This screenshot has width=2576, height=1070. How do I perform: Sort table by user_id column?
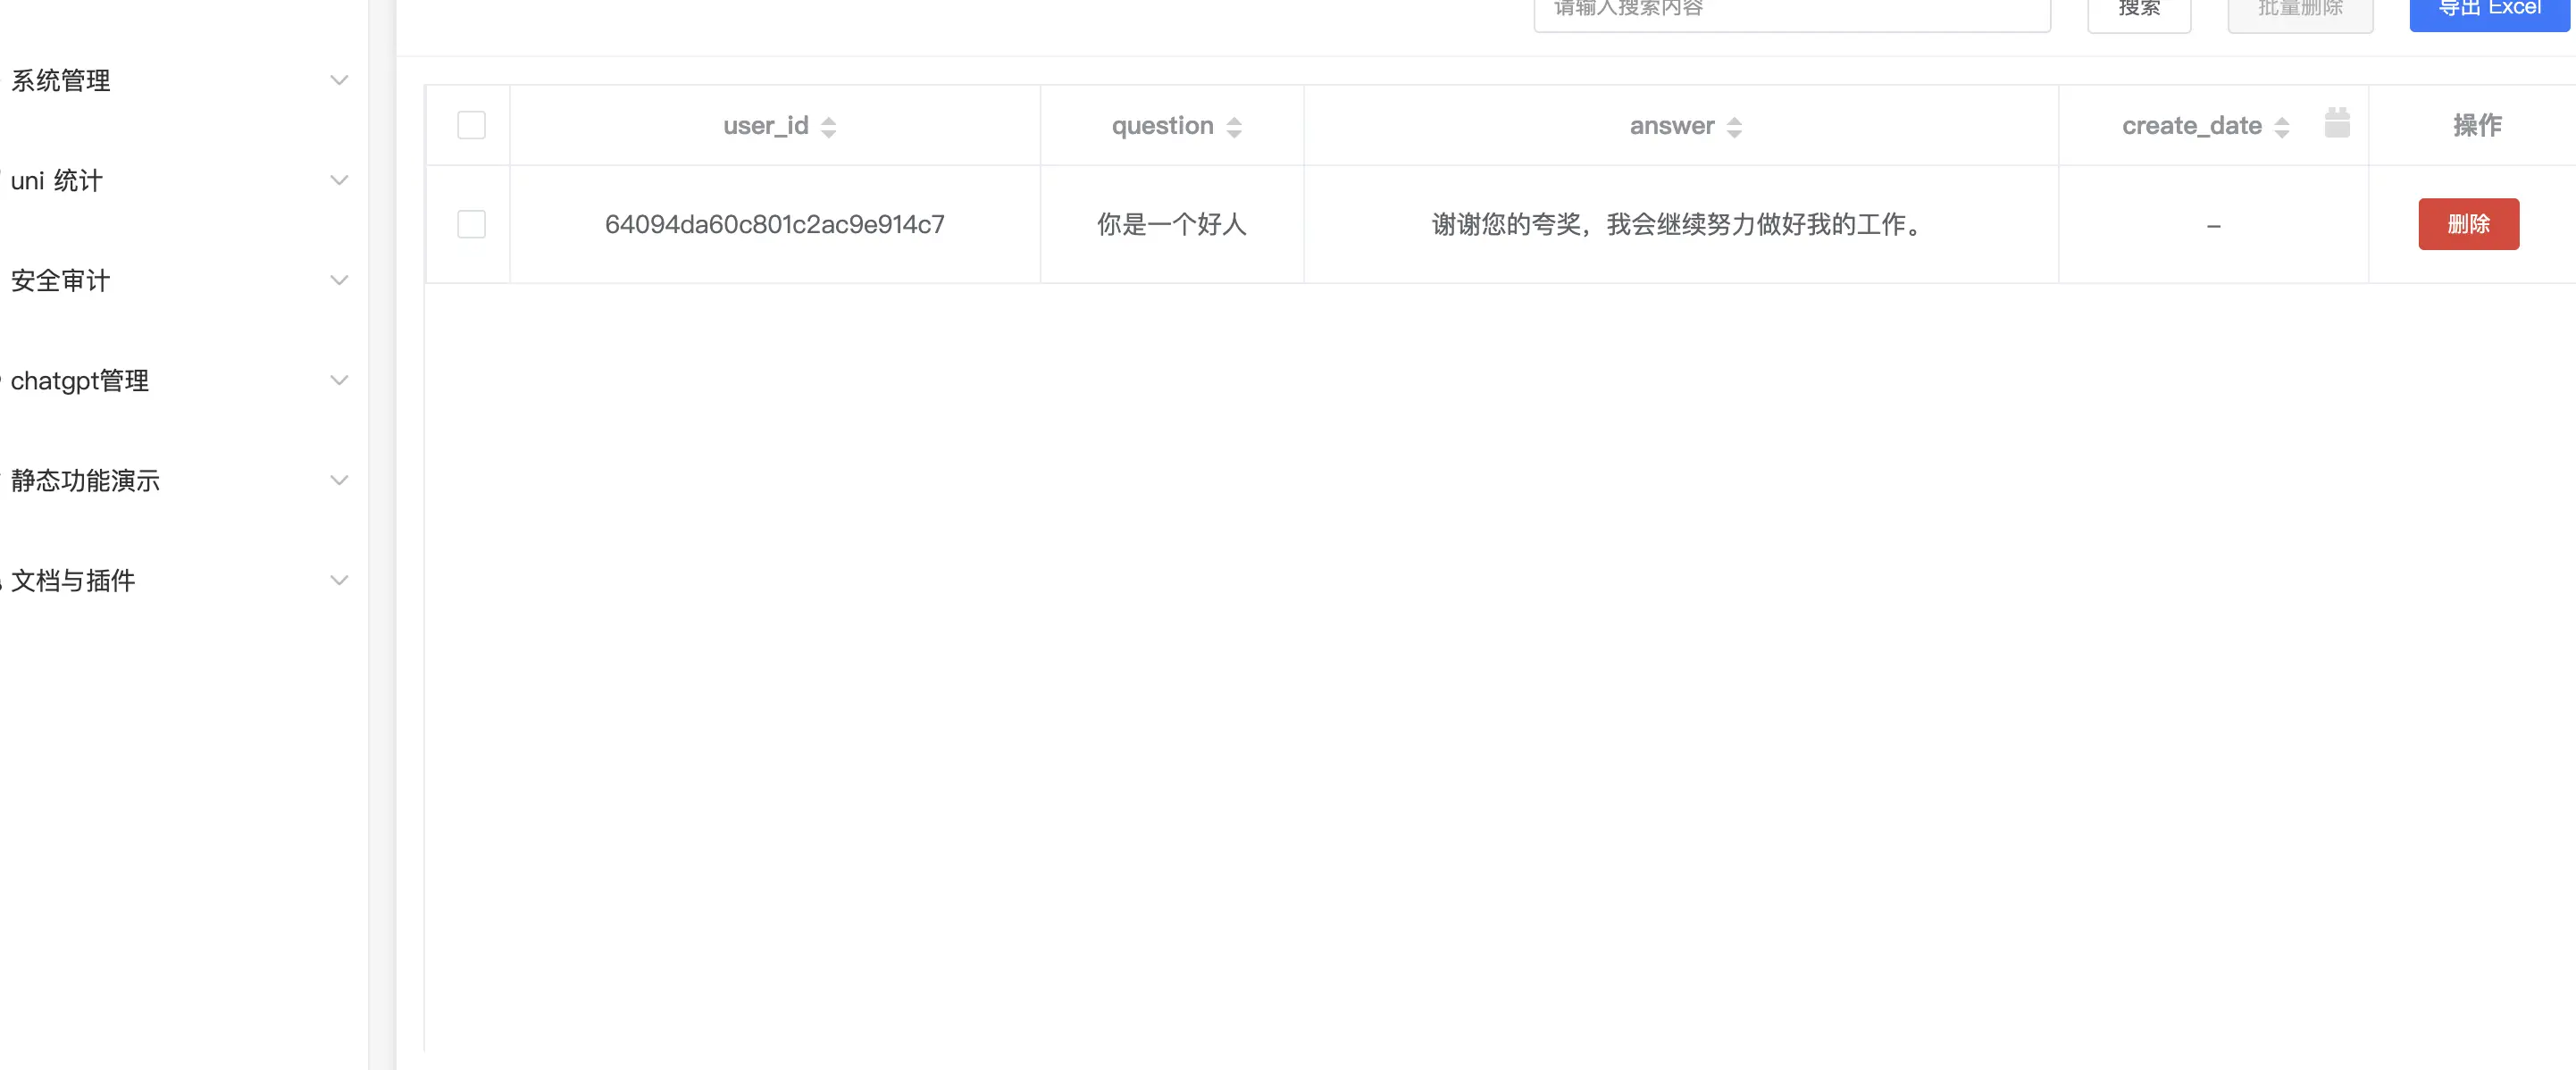(x=828, y=126)
